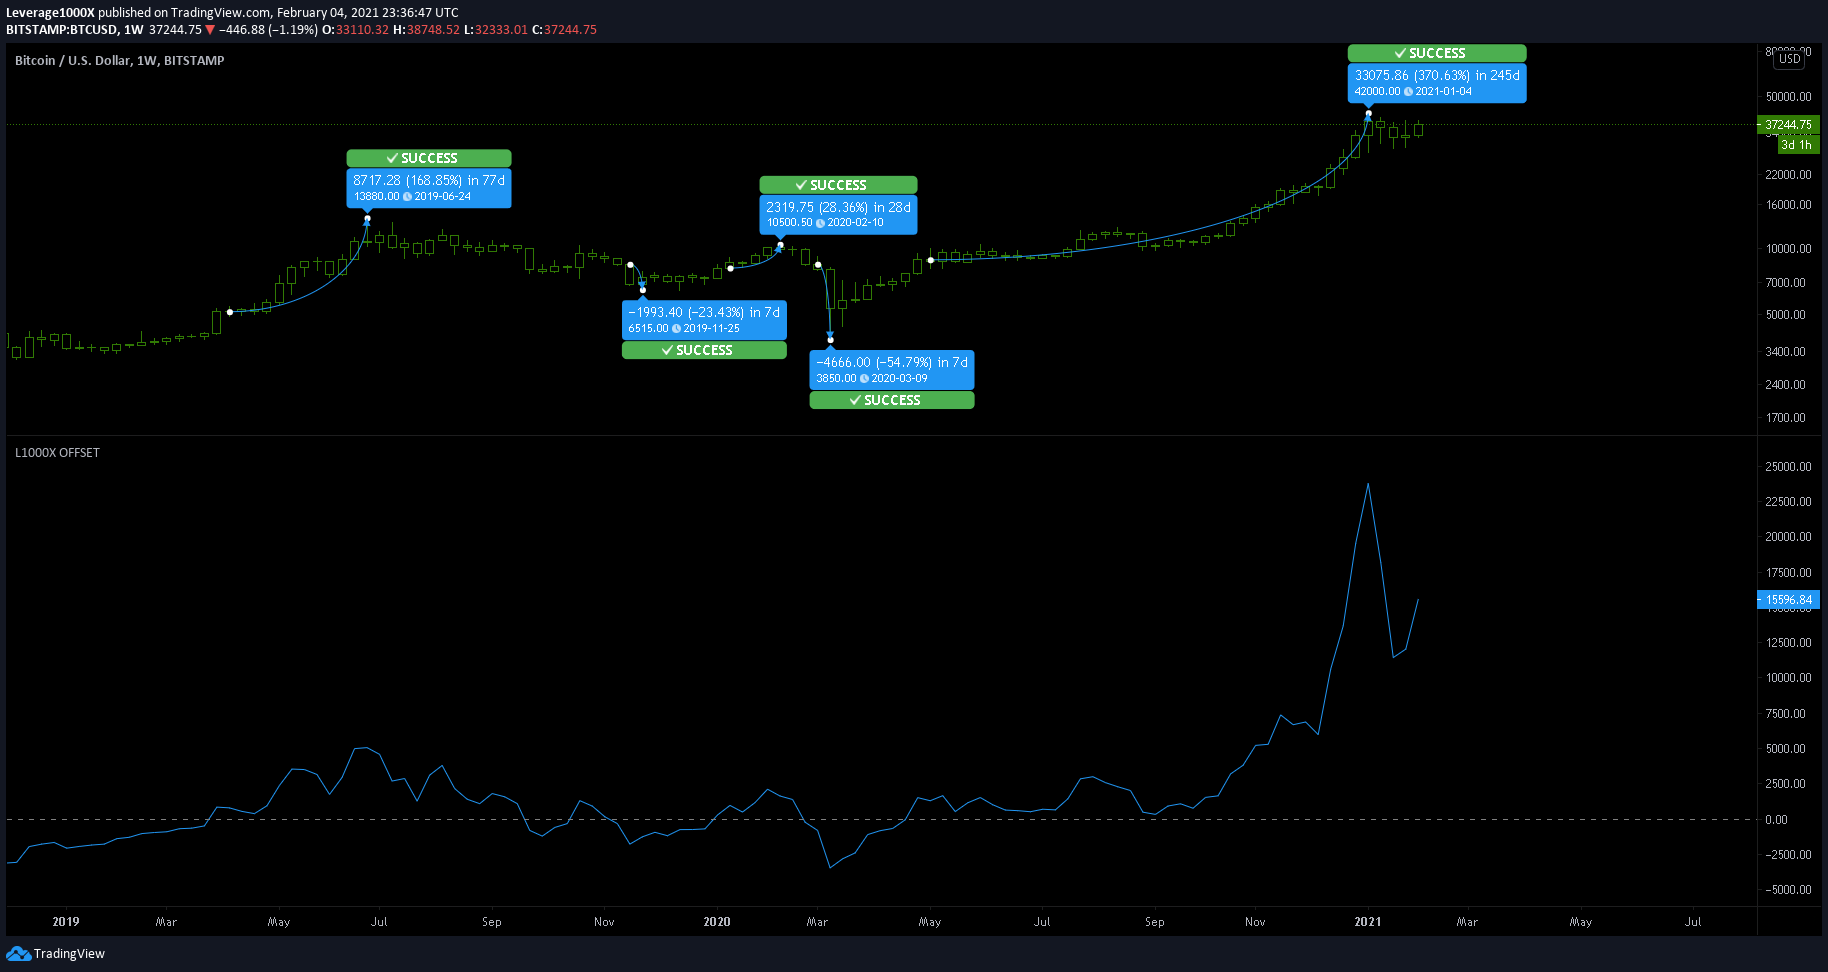The image size is (1828, 972).
Task: Click clock icon beside 2019-11-25 date
Action: pyautogui.click(x=676, y=329)
